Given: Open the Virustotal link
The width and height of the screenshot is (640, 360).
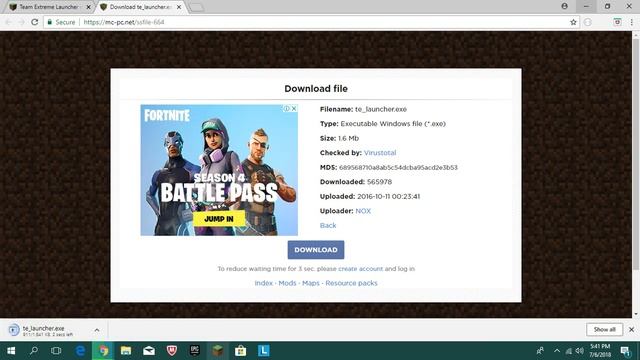Looking at the screenshot, I should pyautogui.click(x=380, y=153).
